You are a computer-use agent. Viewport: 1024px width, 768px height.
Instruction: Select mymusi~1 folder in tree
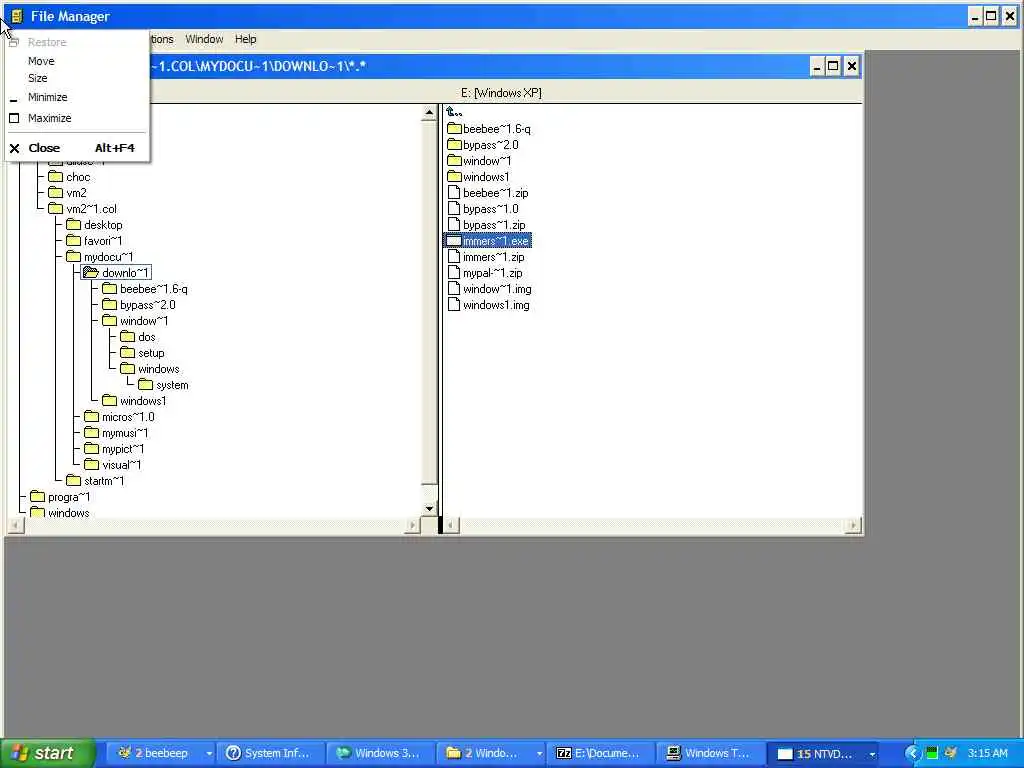[116, 433]
